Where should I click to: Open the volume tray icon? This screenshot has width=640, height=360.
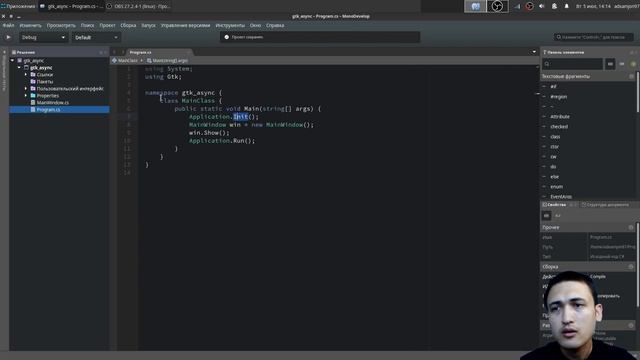coord(542,6)
